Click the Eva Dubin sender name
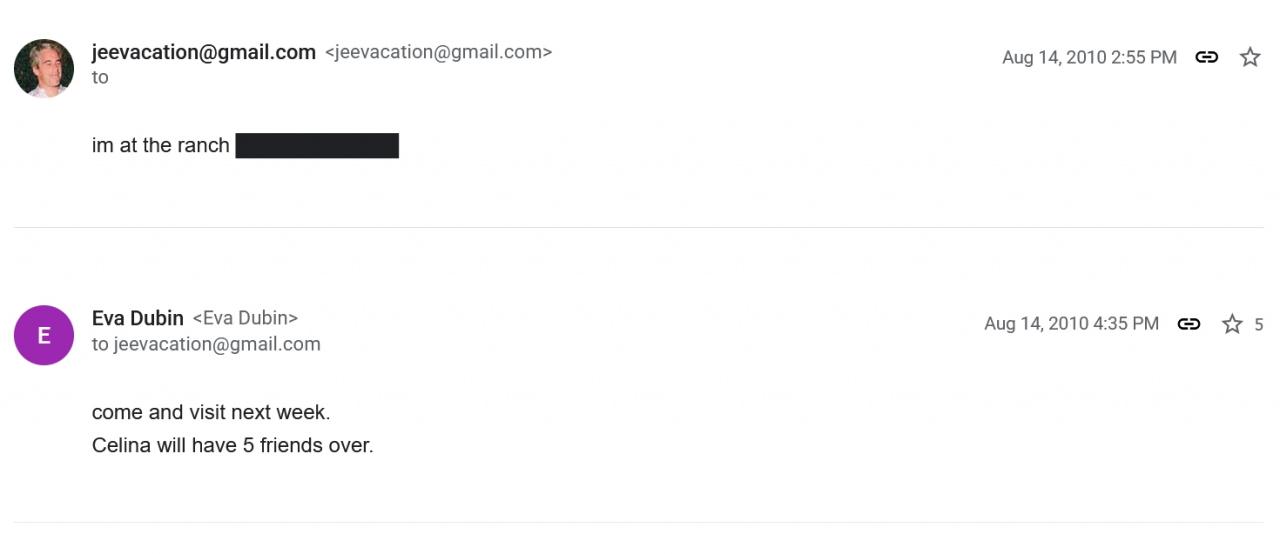 138,318
